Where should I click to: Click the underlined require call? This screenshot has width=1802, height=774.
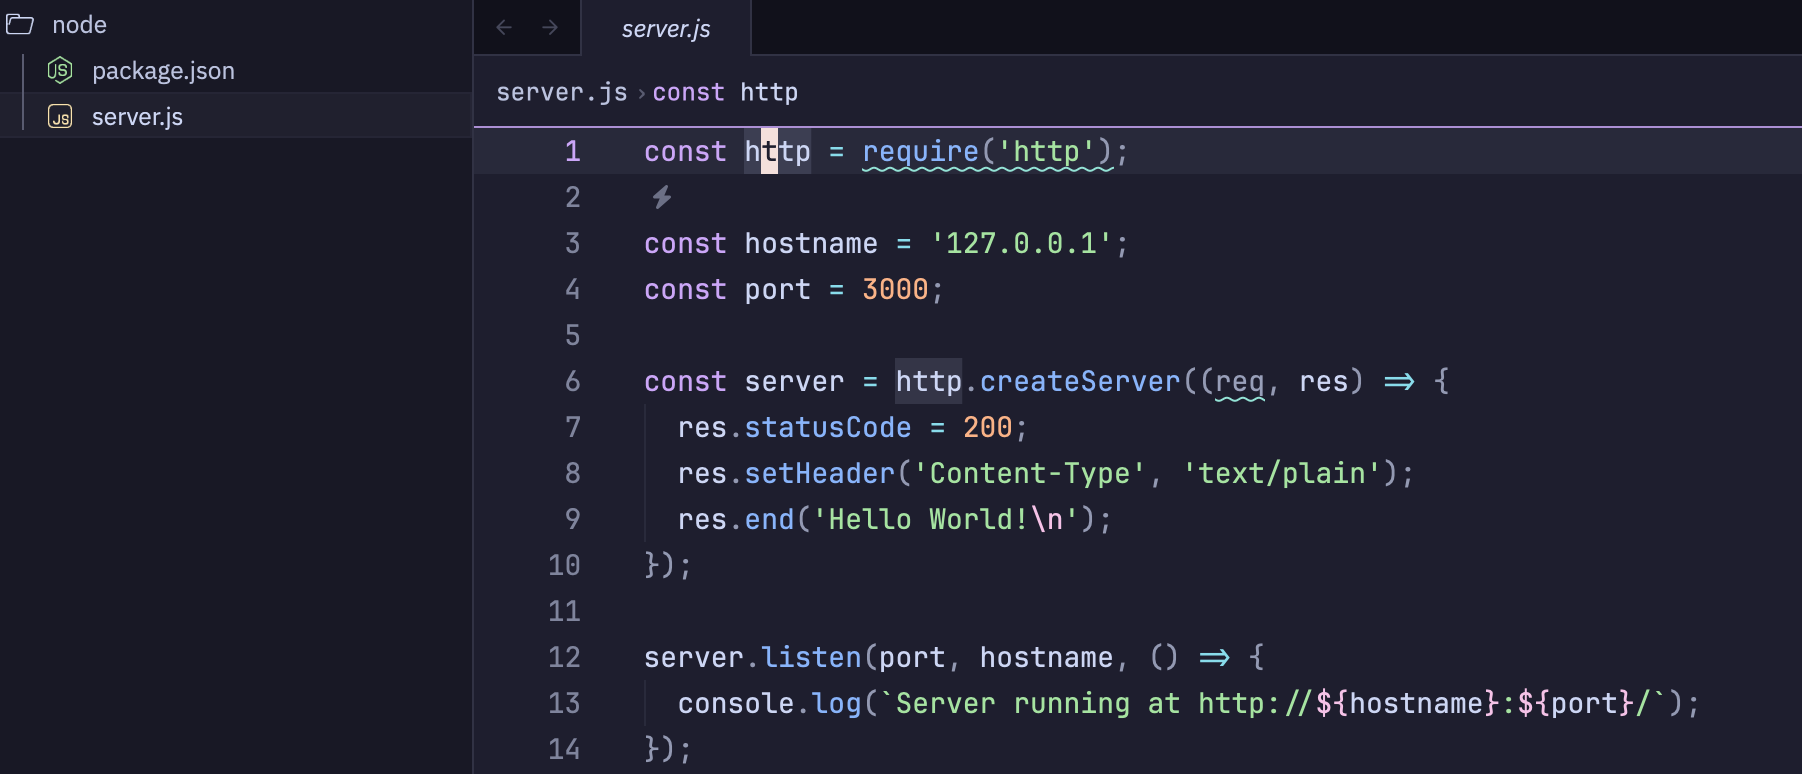[987, 152]
